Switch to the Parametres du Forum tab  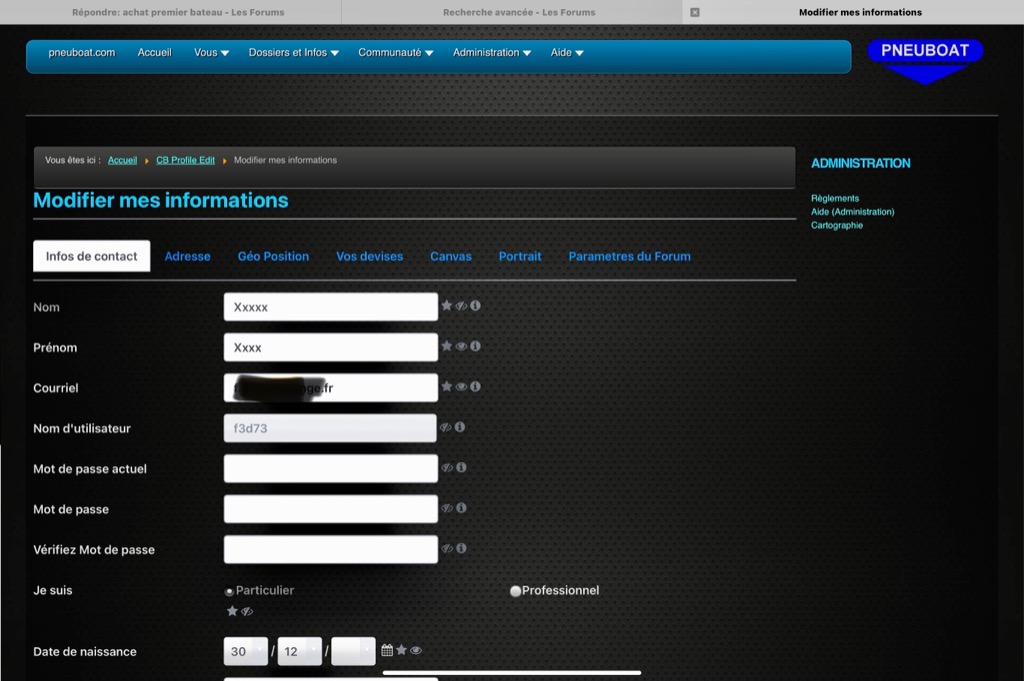pyautogui.click(x=629, y=256)
